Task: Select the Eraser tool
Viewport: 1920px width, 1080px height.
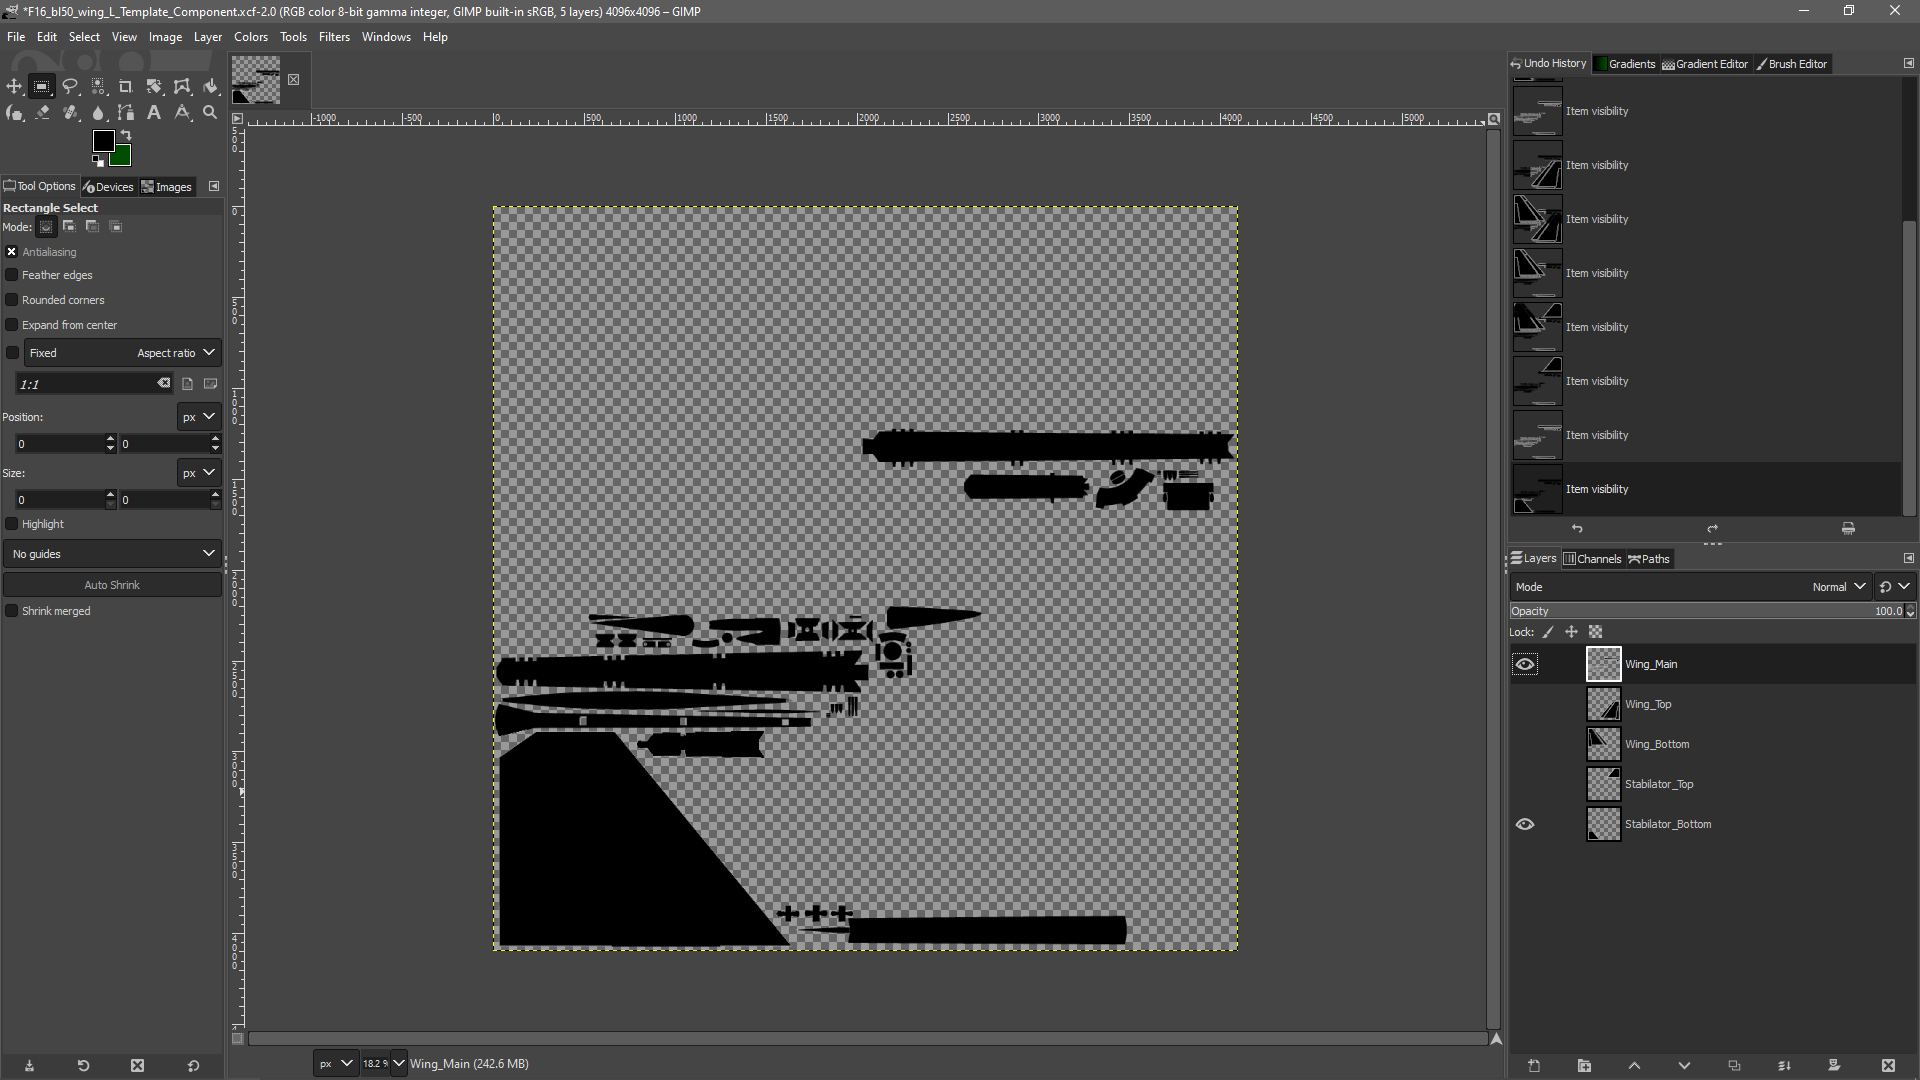Action: pos(42,113)
